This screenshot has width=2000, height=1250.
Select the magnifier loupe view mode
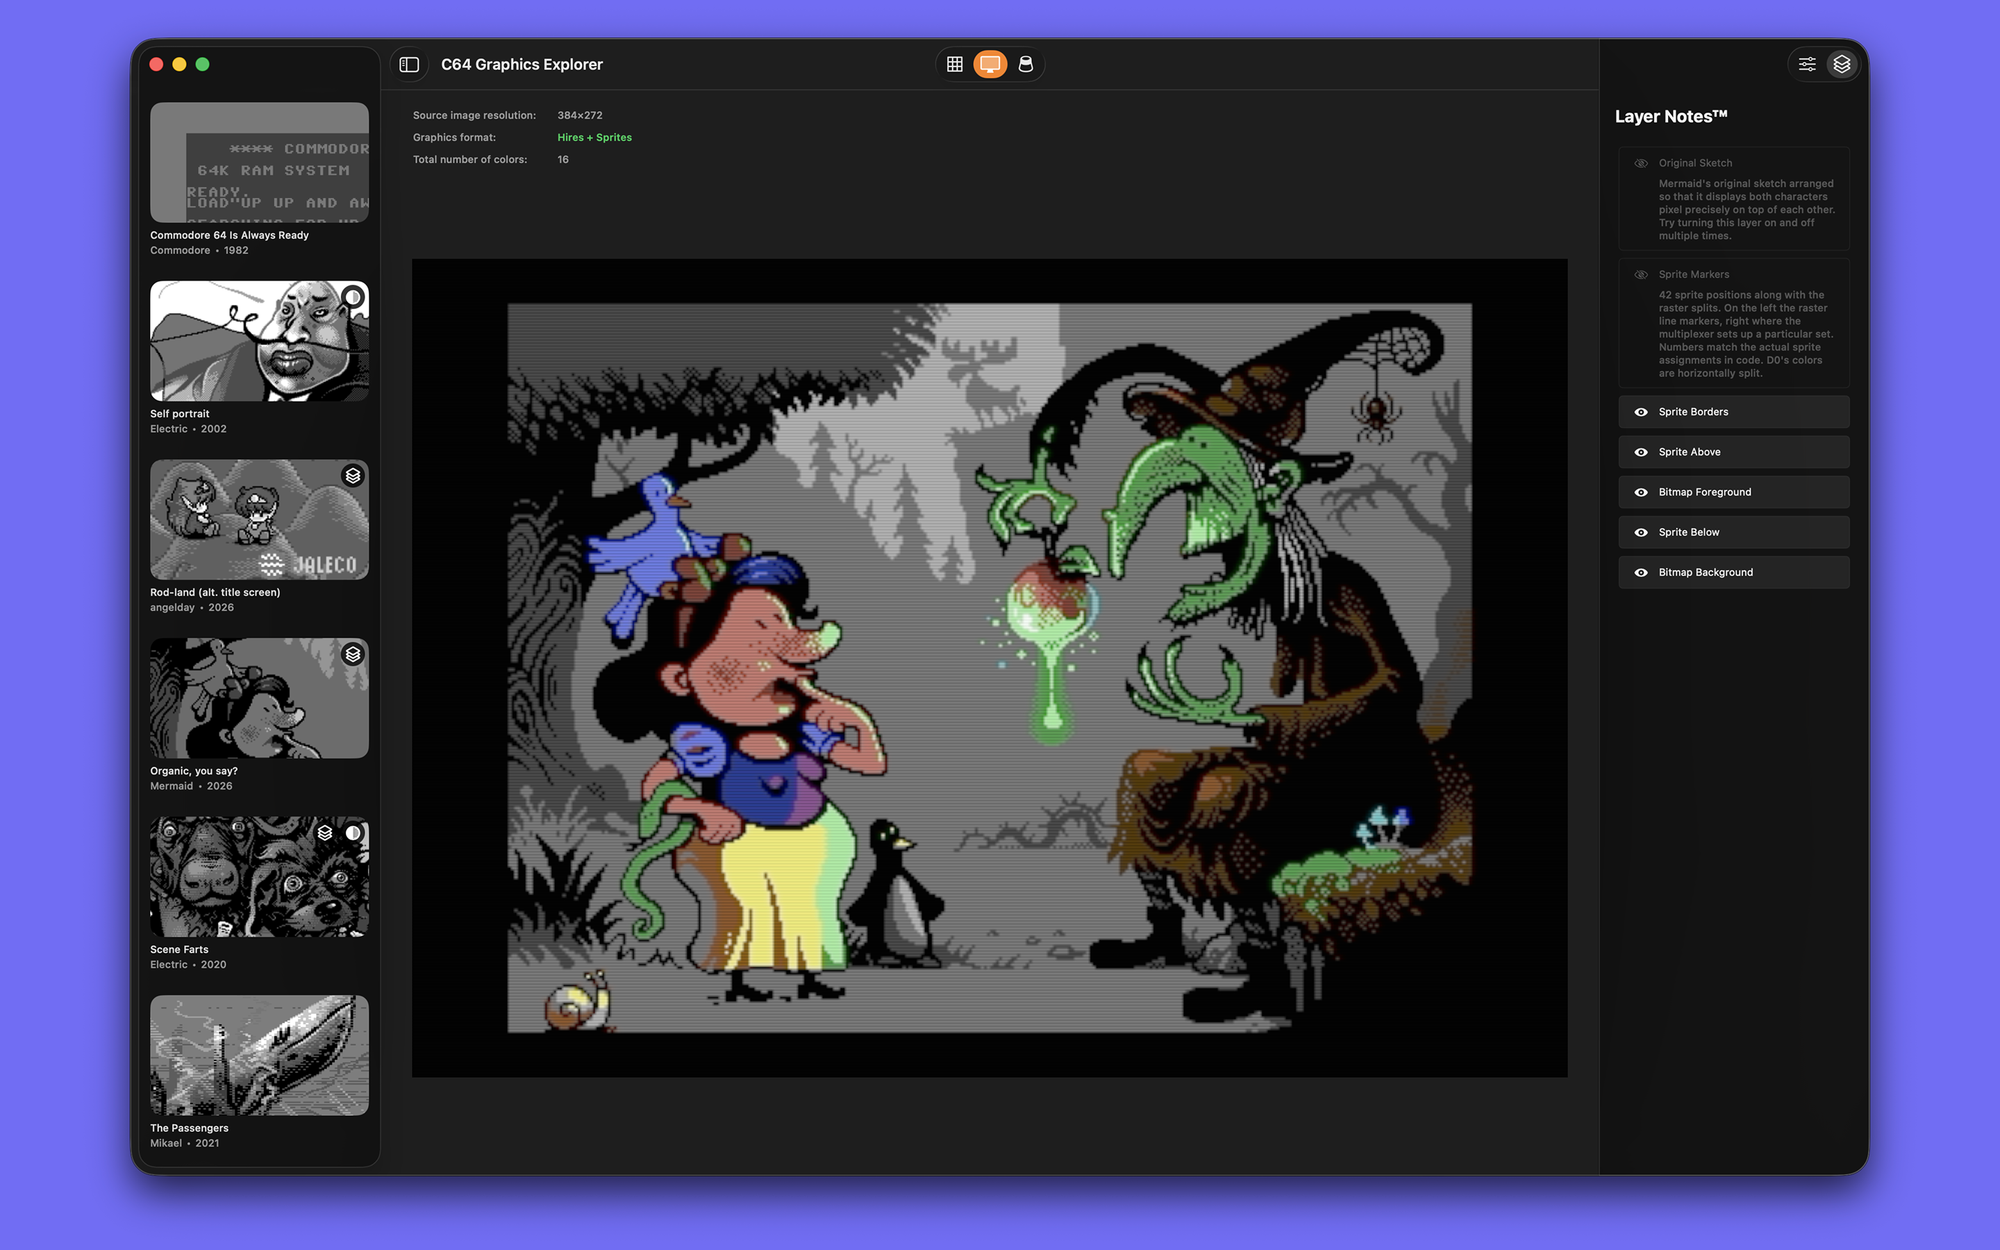[1025, 64]
